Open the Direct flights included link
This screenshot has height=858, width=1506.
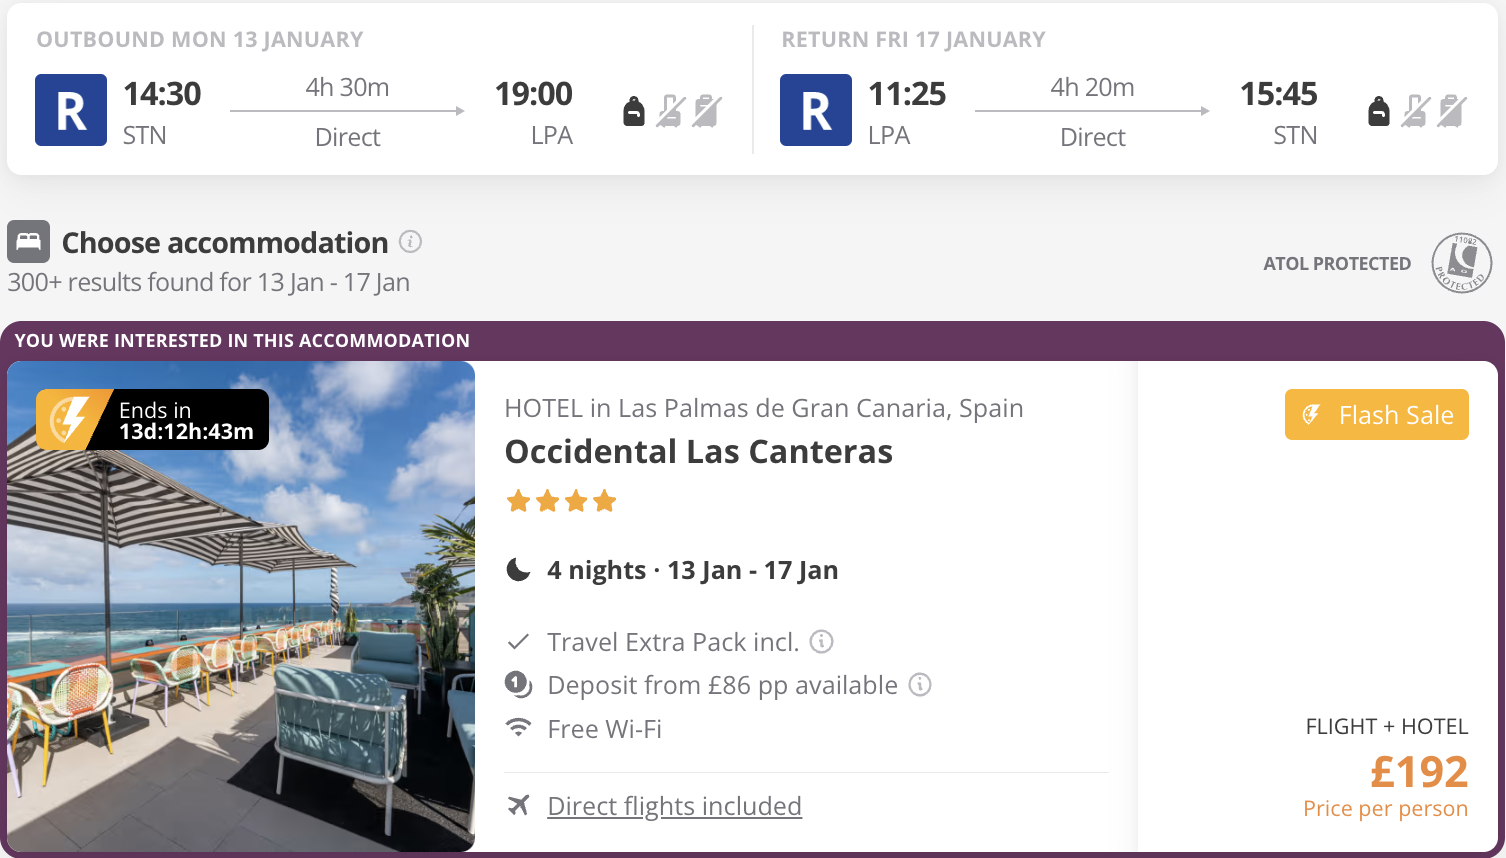coord(674,806)
